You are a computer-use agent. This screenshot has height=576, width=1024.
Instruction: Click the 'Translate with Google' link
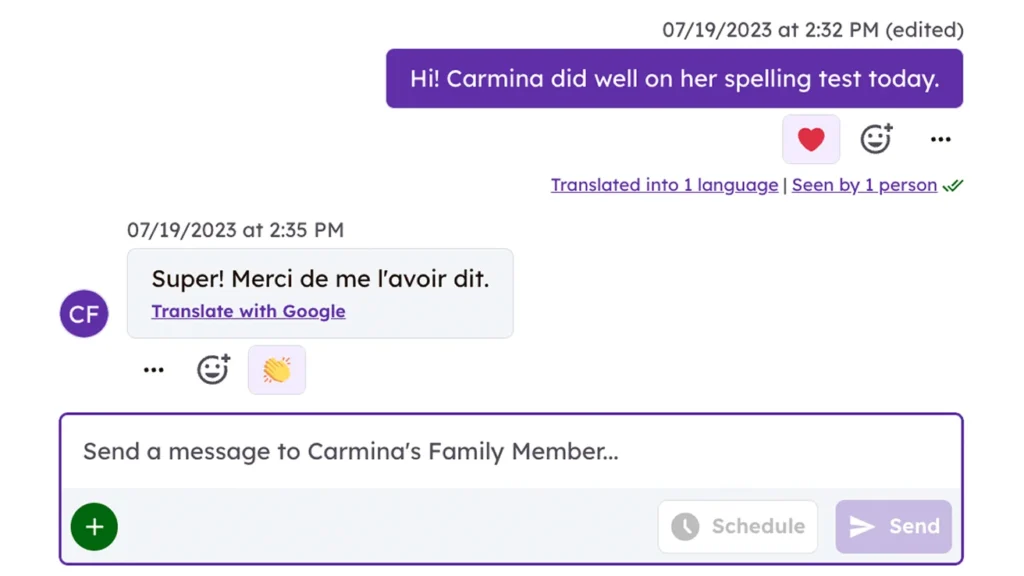248,311
